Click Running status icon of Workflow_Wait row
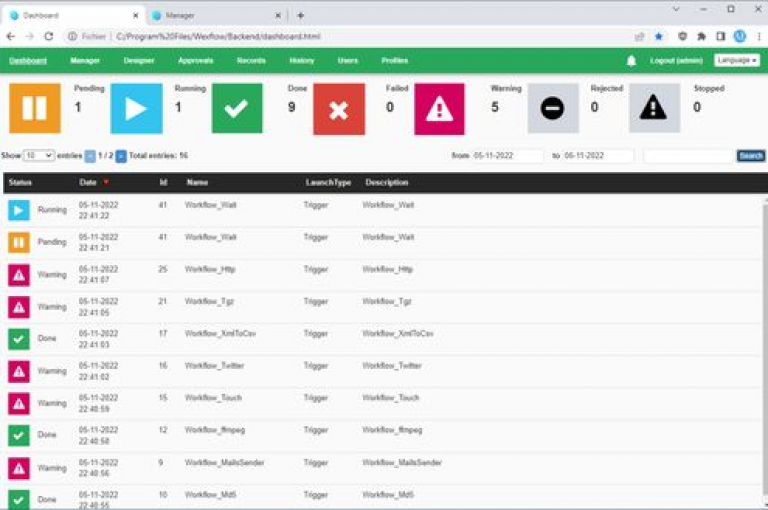The width and height of the screenshot is (768, 510). (19, 210)
